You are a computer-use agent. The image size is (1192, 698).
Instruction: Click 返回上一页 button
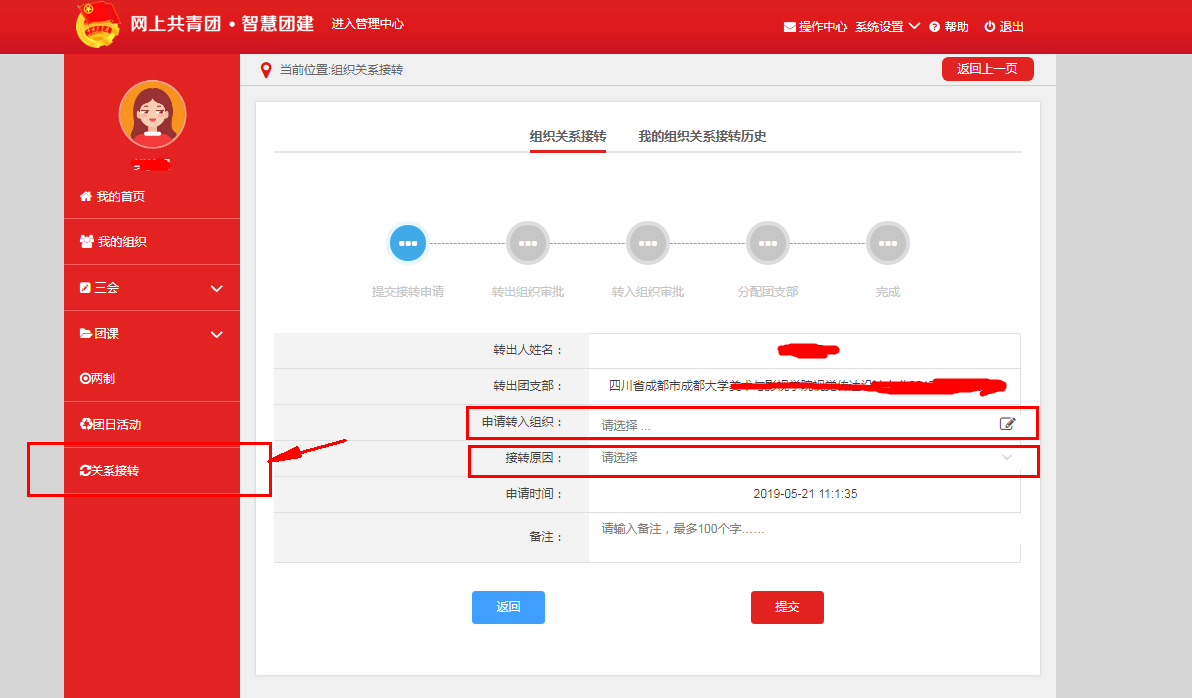pos(988,68)
